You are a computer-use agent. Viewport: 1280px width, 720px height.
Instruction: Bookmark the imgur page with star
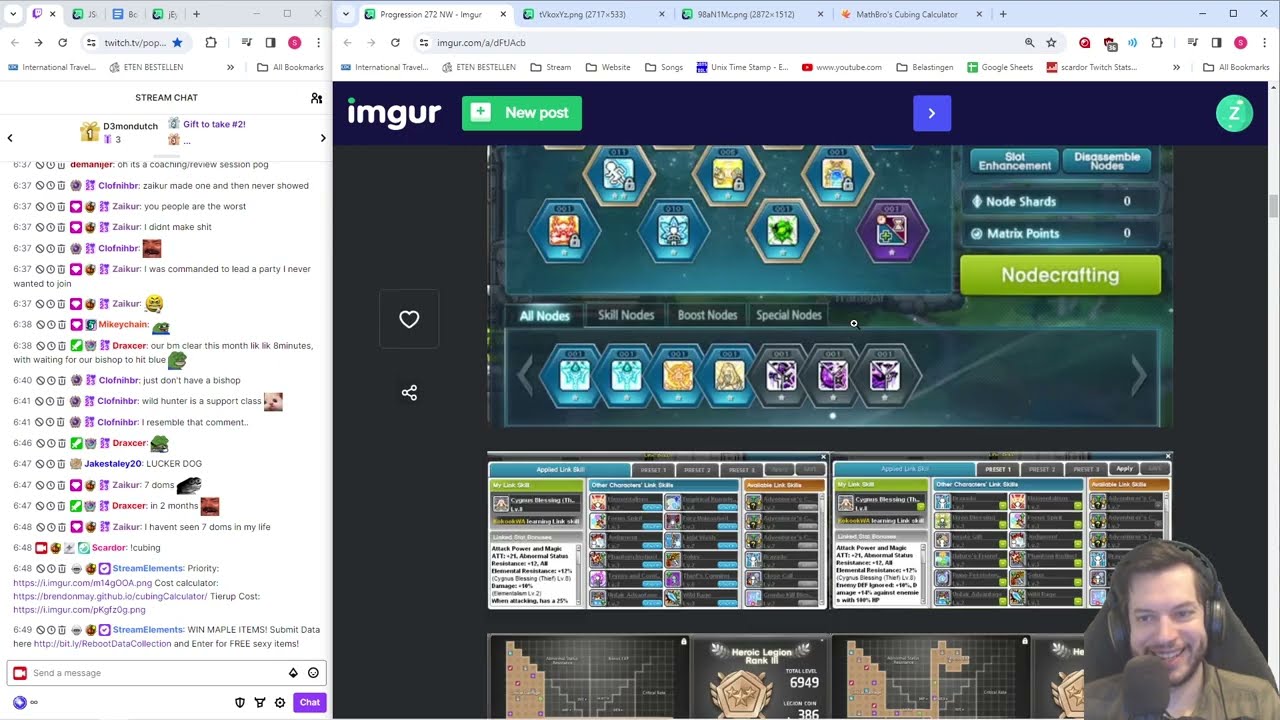click(x=1051, y=43)
